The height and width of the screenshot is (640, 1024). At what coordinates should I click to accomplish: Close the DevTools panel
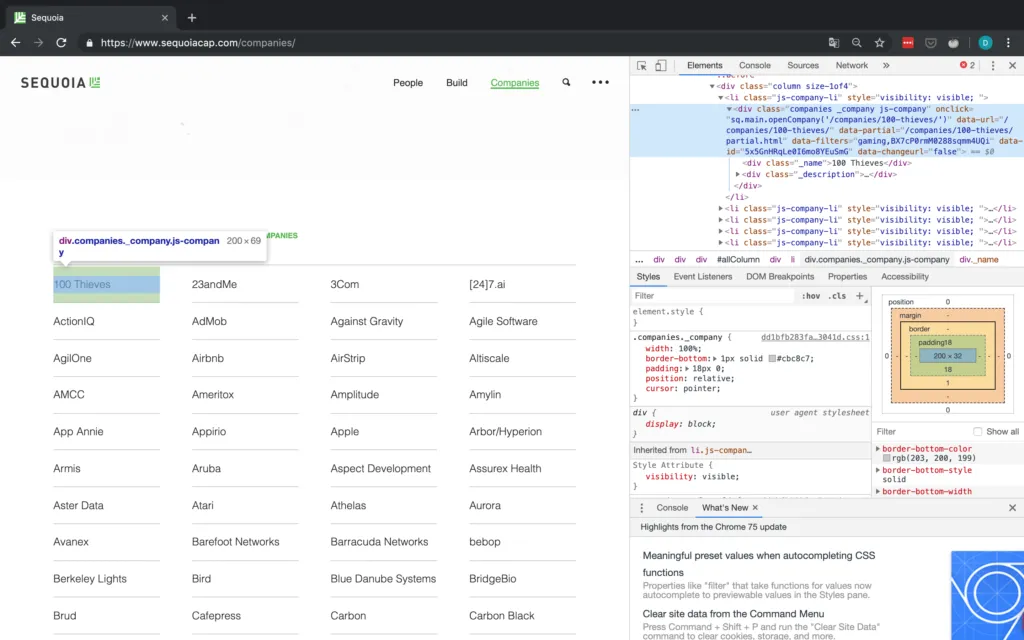click(1012, 65)
